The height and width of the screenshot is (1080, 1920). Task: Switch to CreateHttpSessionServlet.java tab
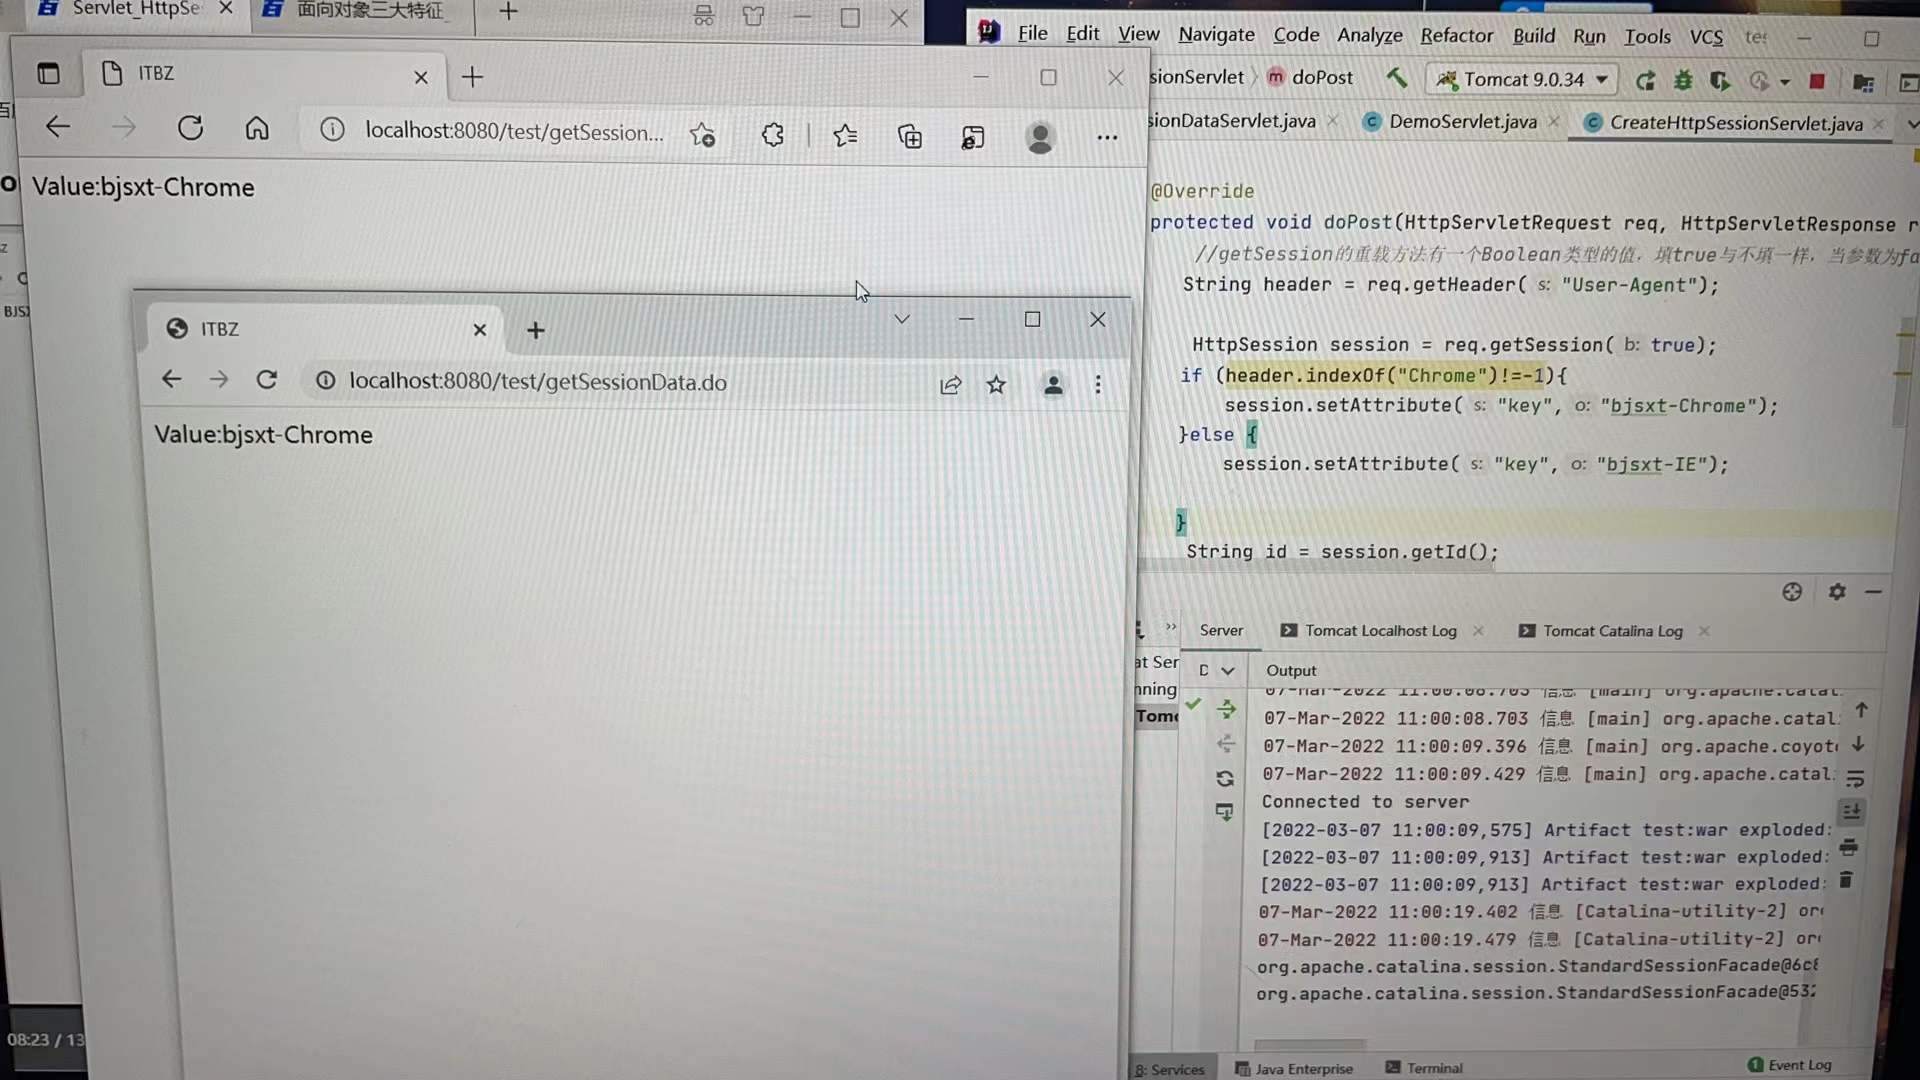pyautogui.click(x=1736, y=123)
